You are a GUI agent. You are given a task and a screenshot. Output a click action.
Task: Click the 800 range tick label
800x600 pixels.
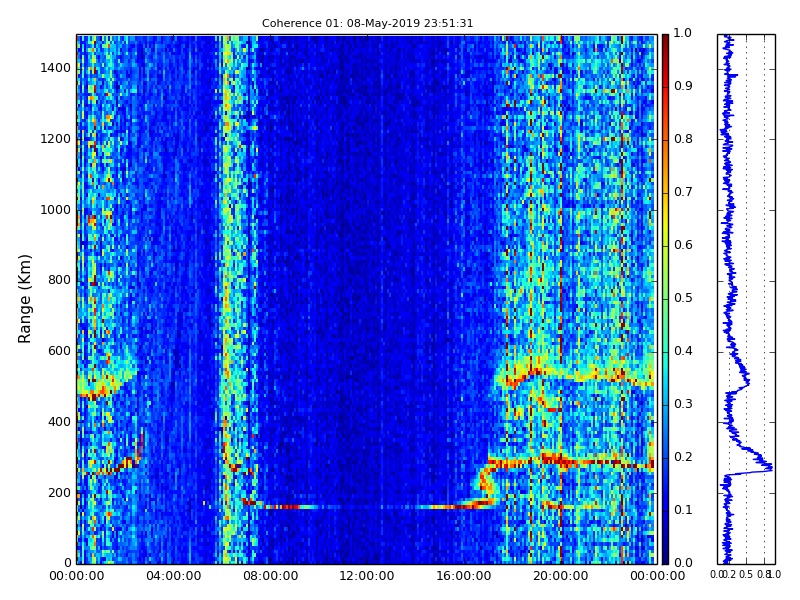[59, 280]
